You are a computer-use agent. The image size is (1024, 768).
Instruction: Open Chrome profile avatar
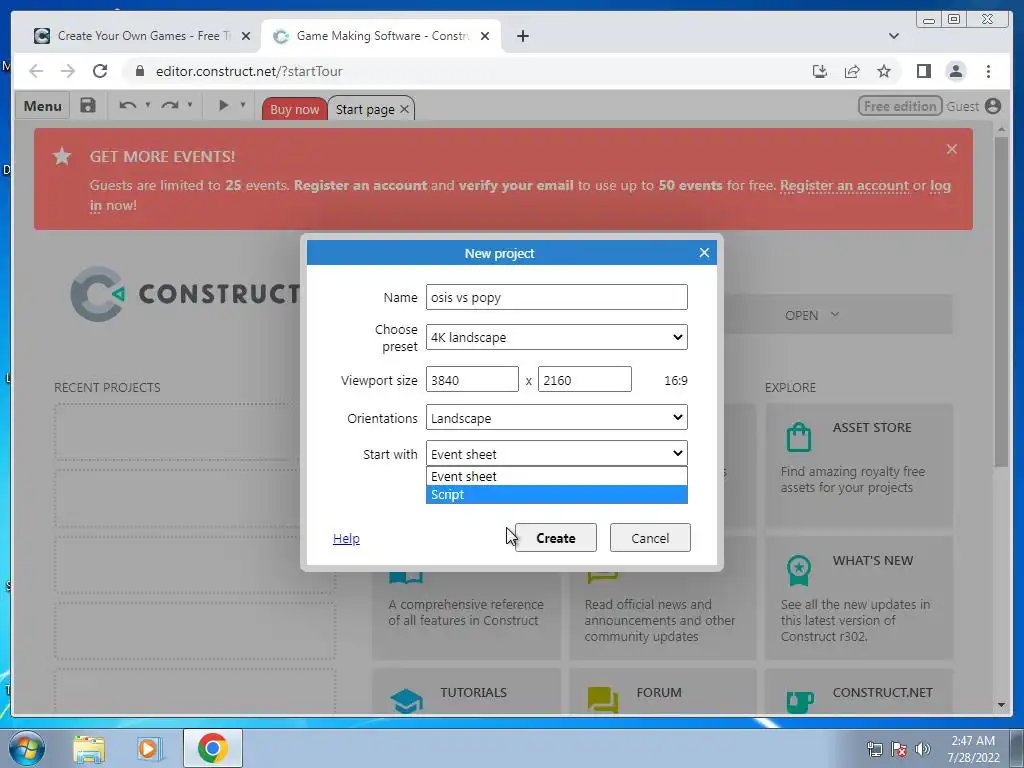coord(955,71)
